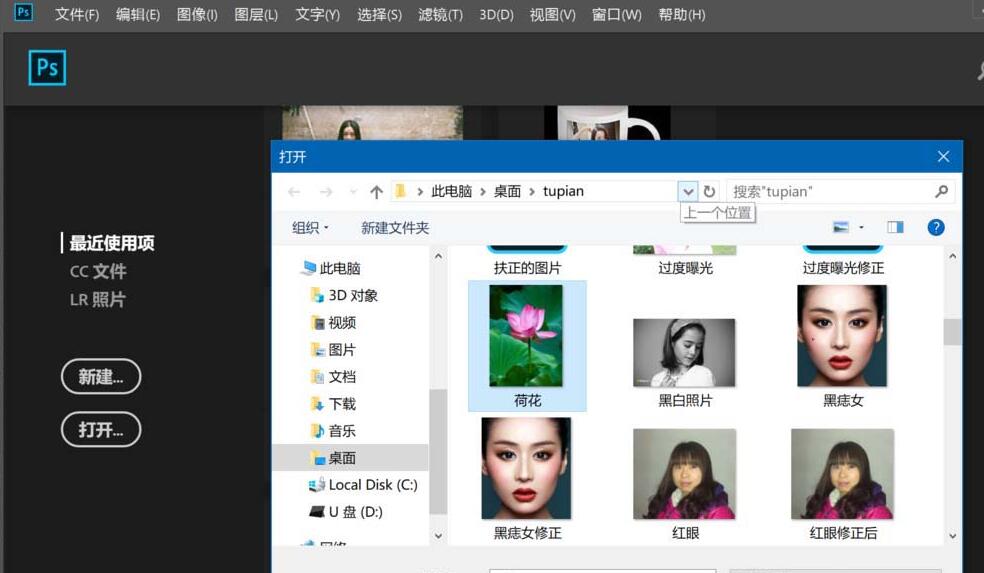Select U 盘 (D:) in tree

pyautogui.click(x=355, y=511)
